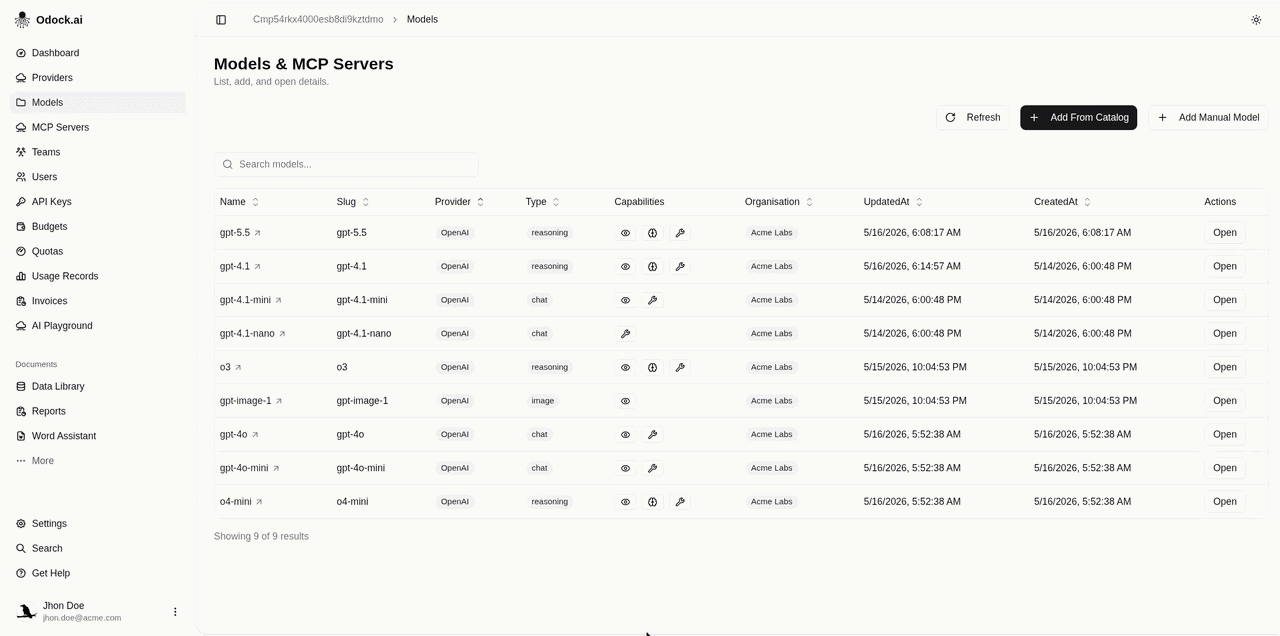Switch theme with the sun icon
The width and height of the screenshot is (1280, 636).
(x=1256, y=20)
